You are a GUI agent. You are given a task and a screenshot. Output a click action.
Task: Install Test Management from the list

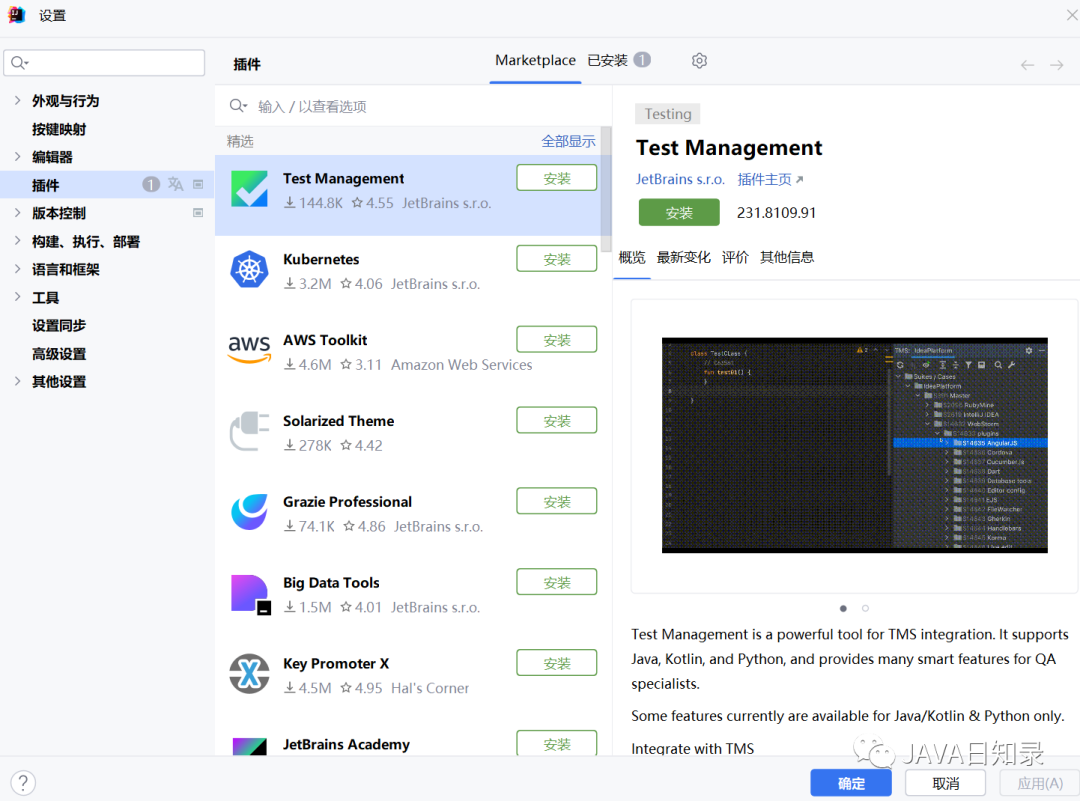click(557, 178)
